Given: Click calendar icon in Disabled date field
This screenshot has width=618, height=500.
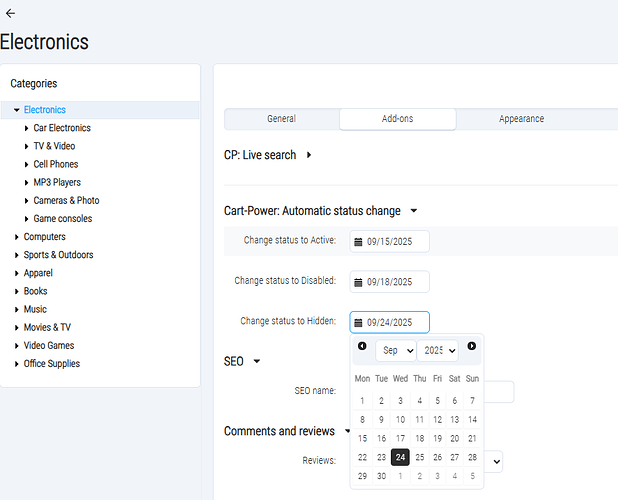Looking at the screenshot, I should point(358,282).
